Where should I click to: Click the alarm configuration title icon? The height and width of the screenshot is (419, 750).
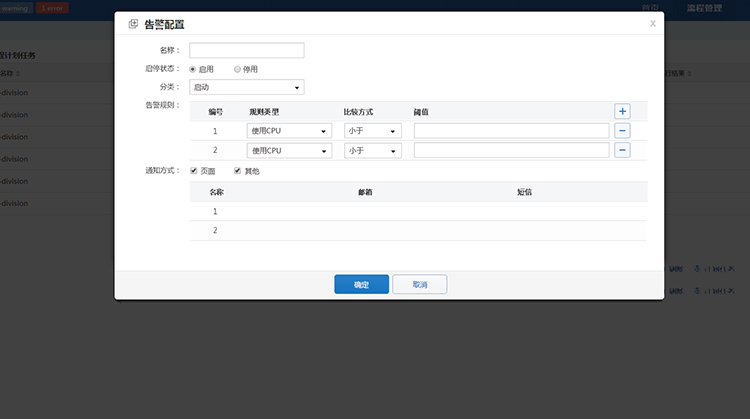coord(133,24)
